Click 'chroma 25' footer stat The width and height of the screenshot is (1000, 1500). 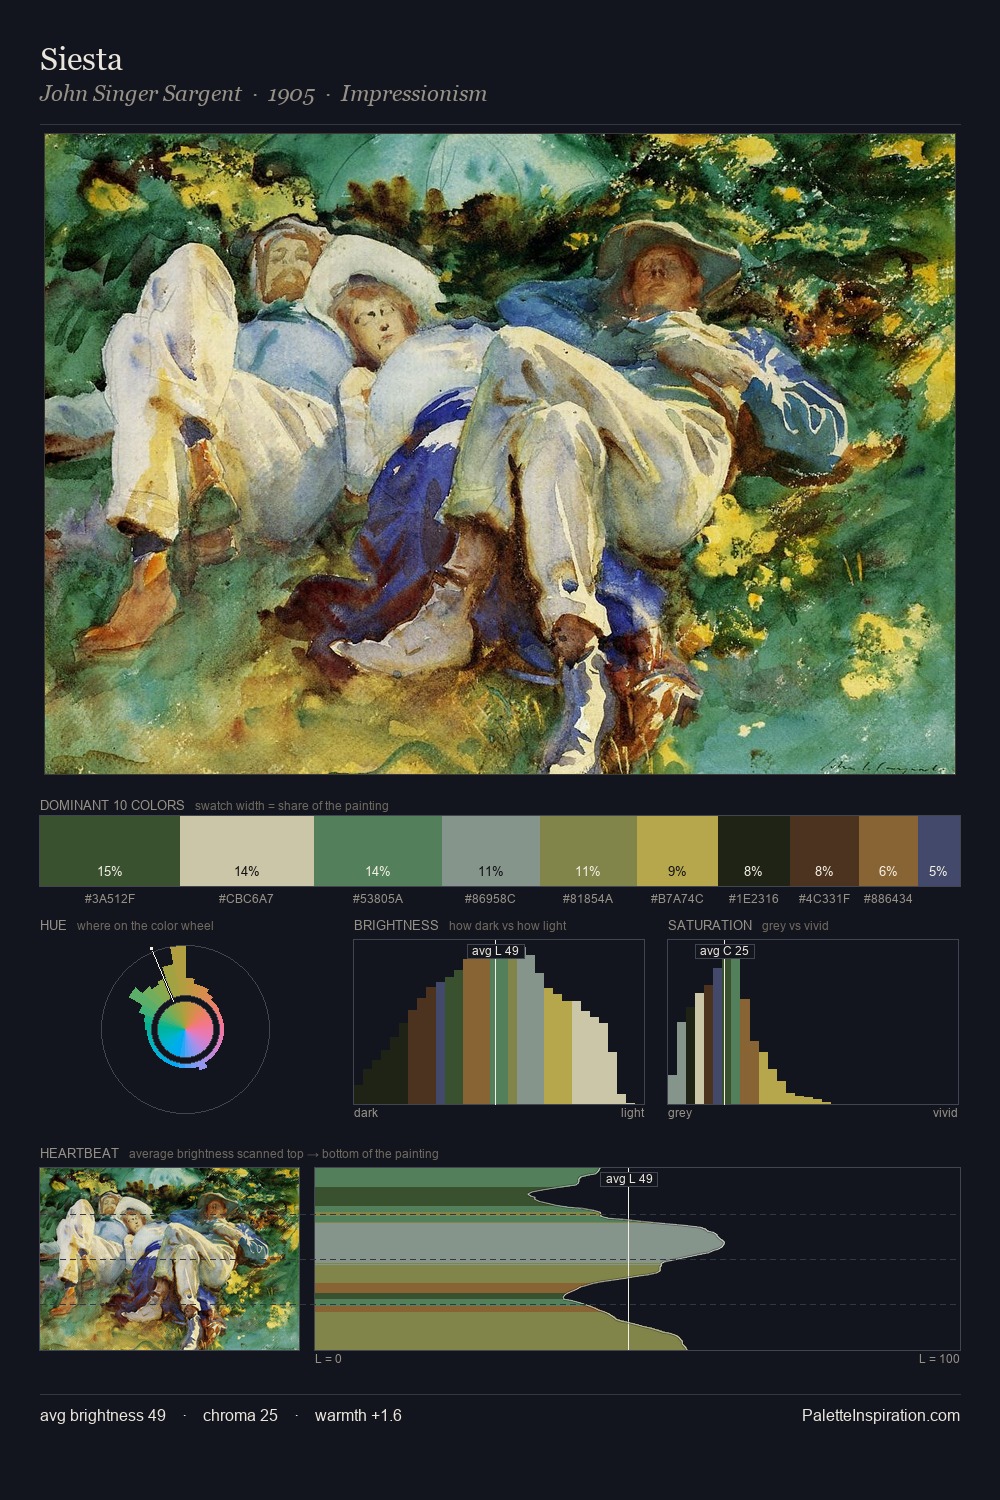[240, 1416]
